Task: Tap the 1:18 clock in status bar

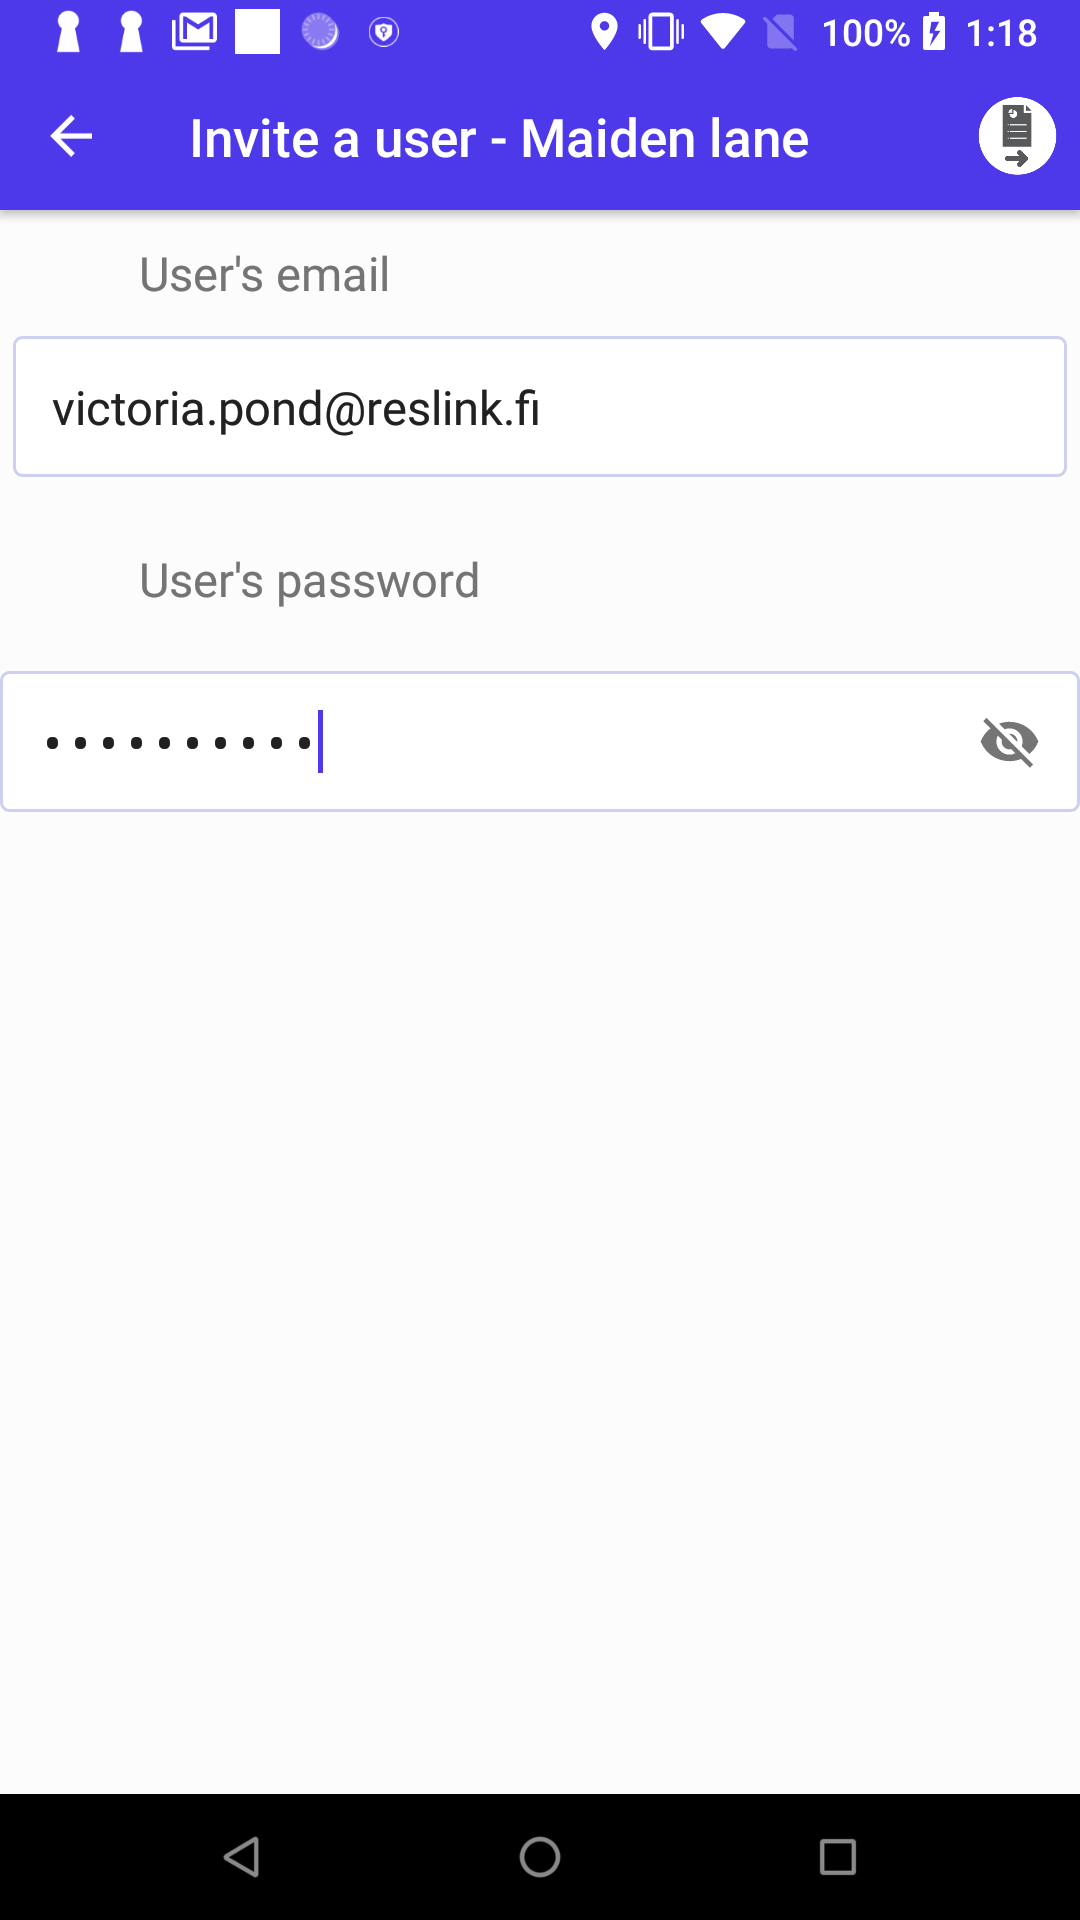Action: [1001, 33]
